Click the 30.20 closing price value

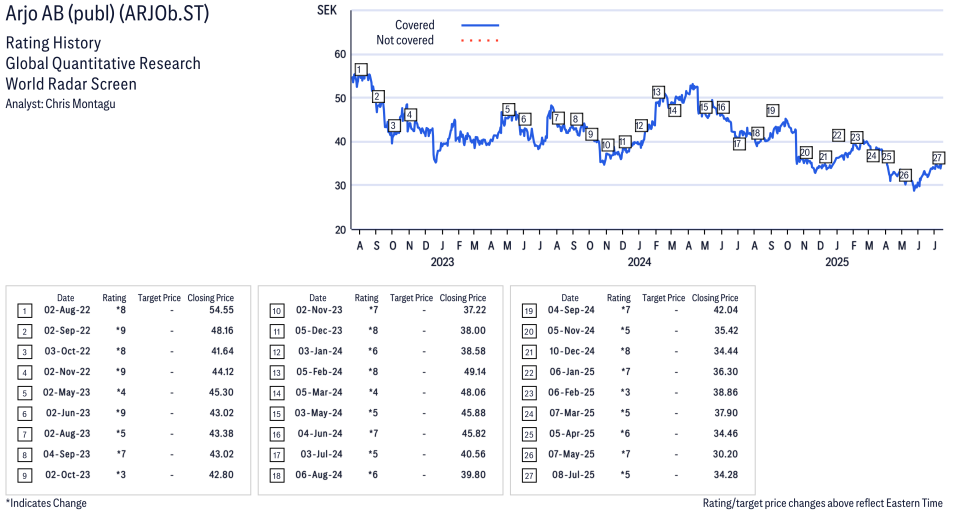click(x=726, y=454)
